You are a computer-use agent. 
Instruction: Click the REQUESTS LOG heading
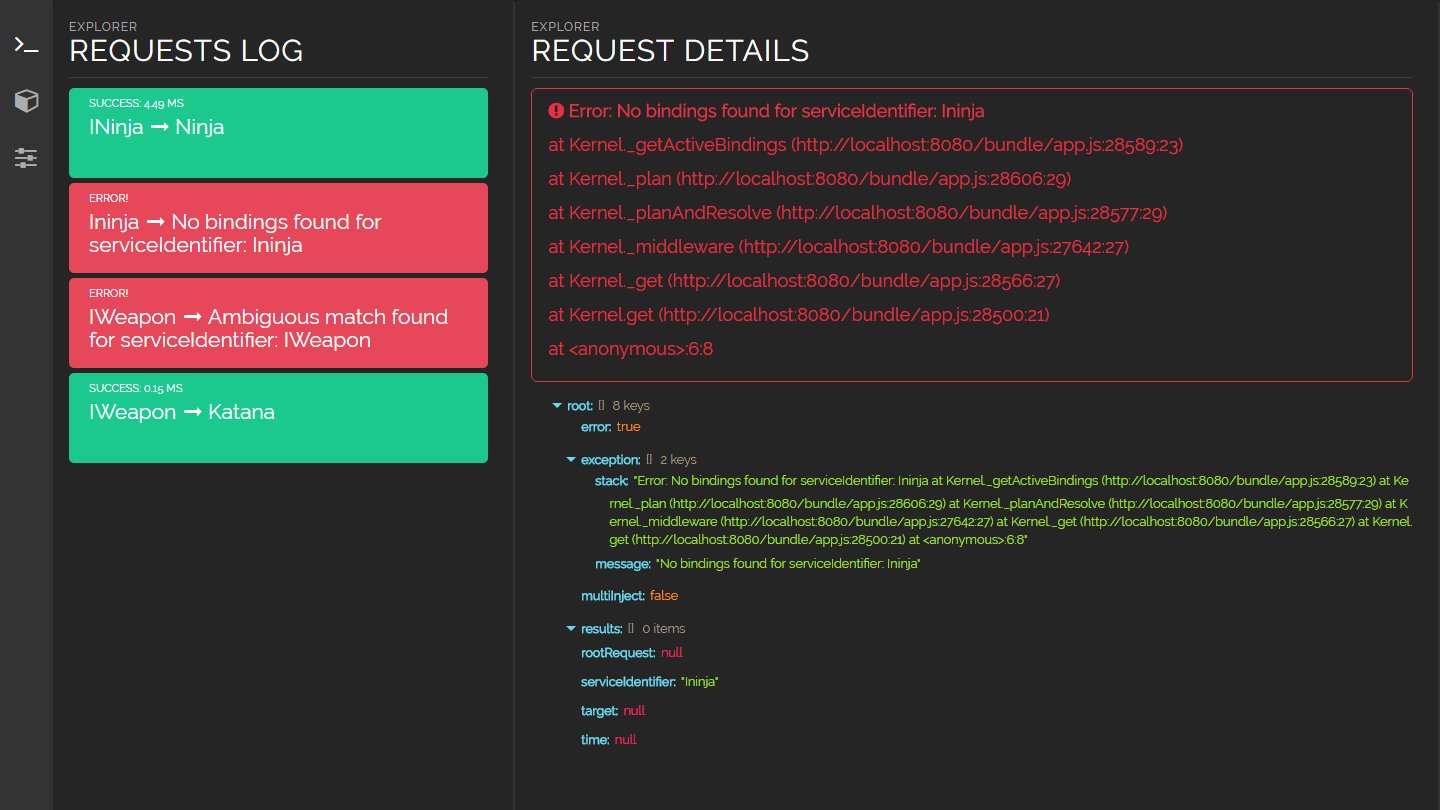coord(186,50)
